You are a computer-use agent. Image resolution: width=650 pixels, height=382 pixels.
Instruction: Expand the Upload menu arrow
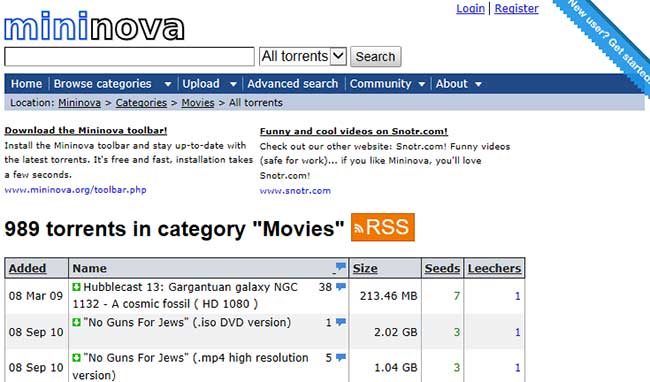[x=233, y=84]
